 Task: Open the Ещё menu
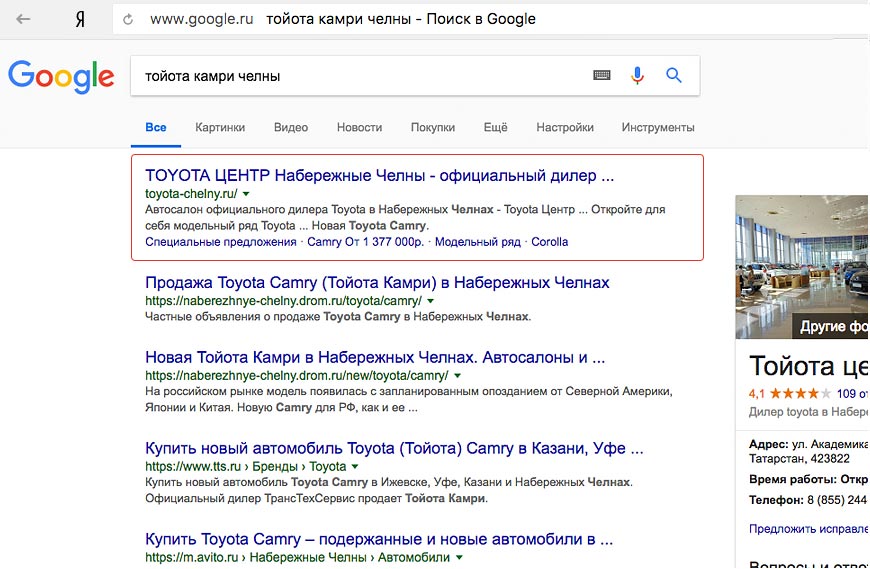coord(495,128)
